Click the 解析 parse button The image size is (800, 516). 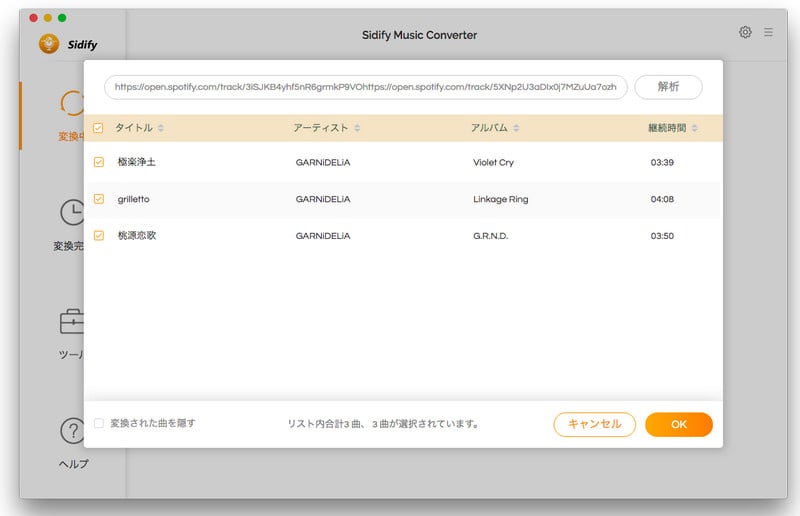click(668, 87)
